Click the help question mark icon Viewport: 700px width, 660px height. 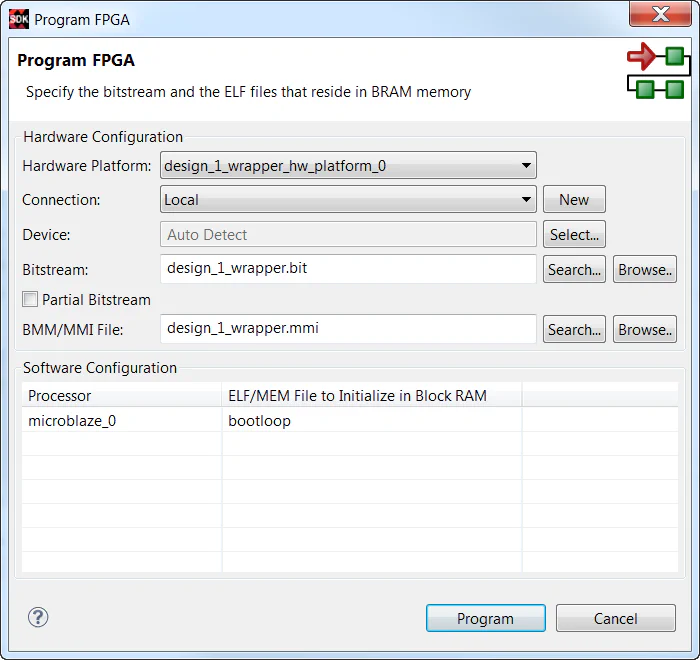coord(38,618)
